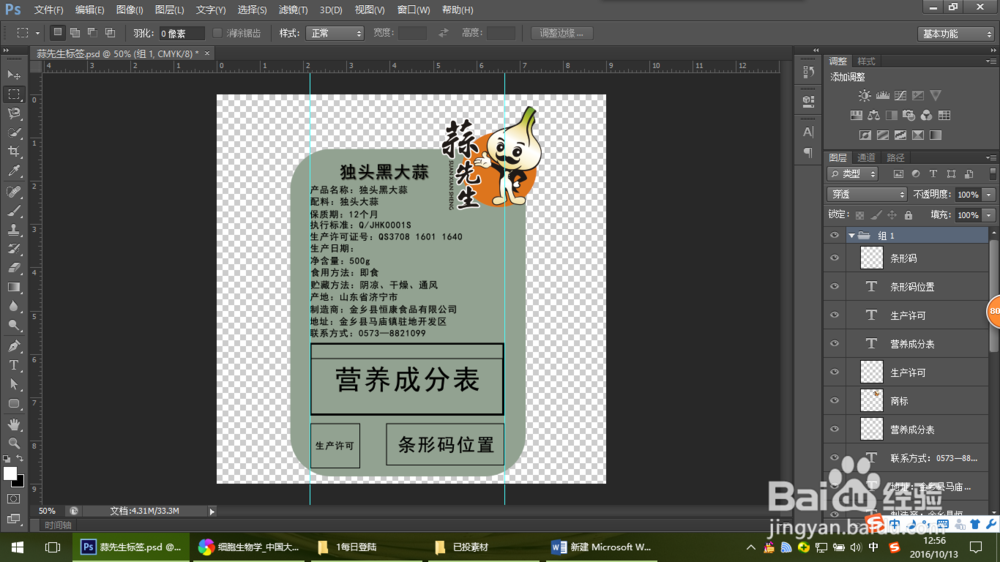1000x562 pixels.
Task: Hide the 组 1 group
Action: (x=834, y=235)
